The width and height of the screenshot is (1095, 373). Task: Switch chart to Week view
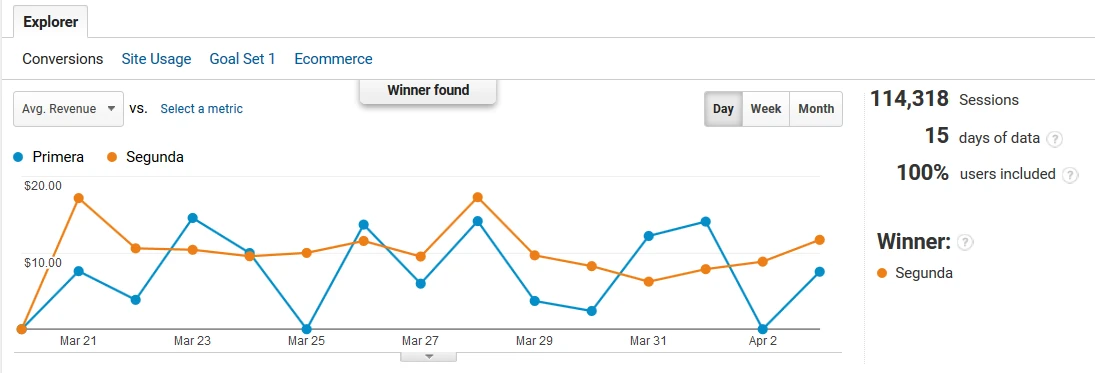(x=765, y=109)
